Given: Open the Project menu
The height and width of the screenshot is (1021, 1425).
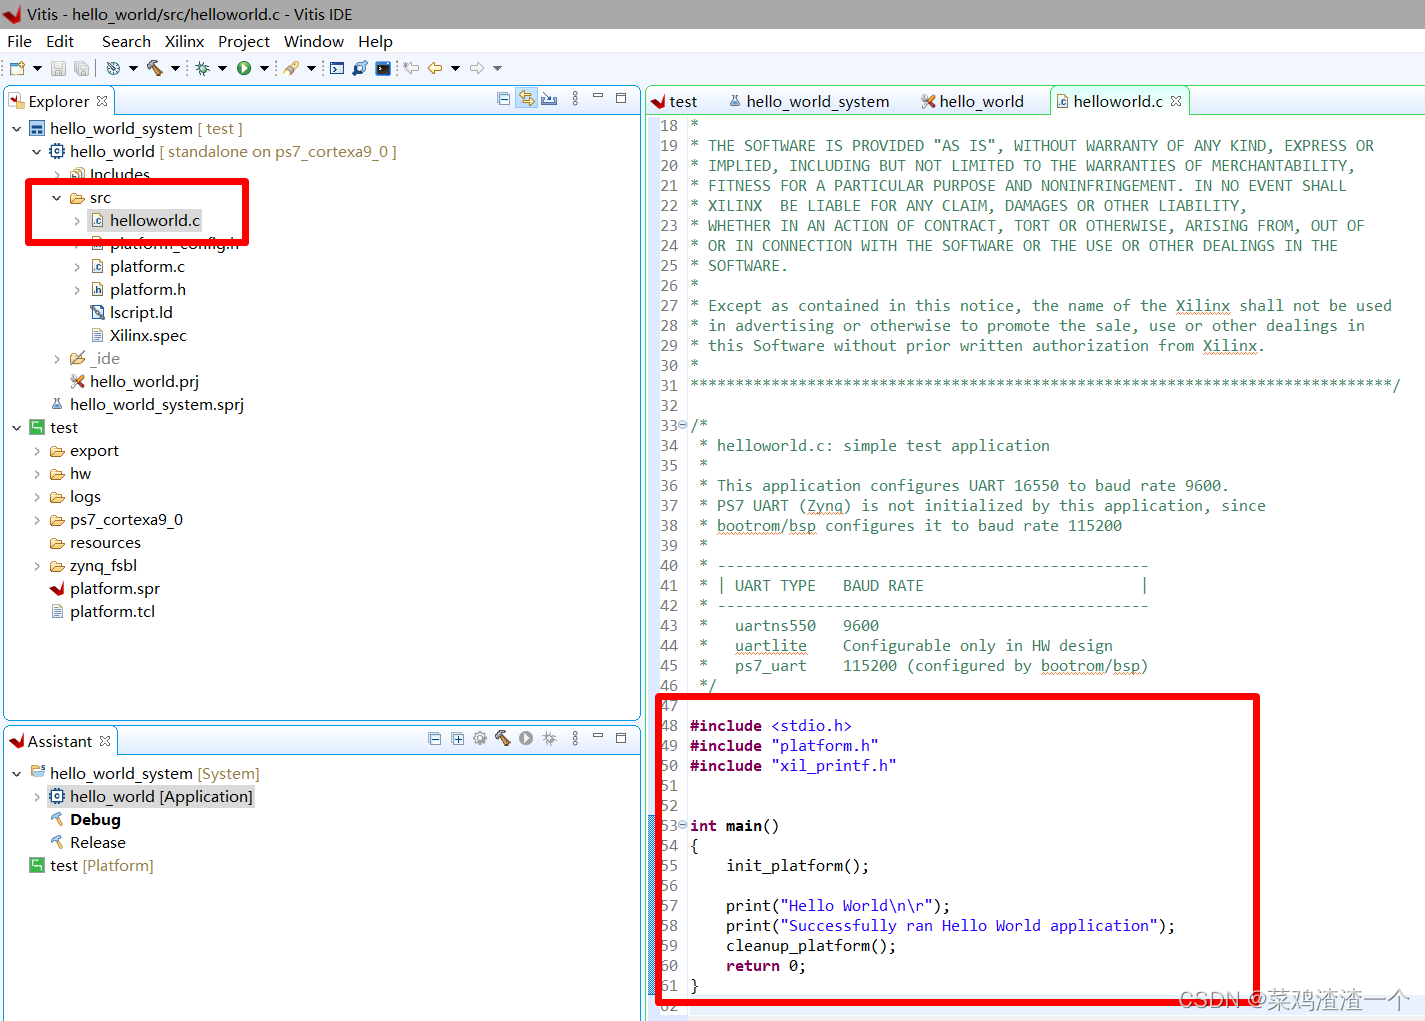Looking at the screenshot, I should tap(244, 41).
